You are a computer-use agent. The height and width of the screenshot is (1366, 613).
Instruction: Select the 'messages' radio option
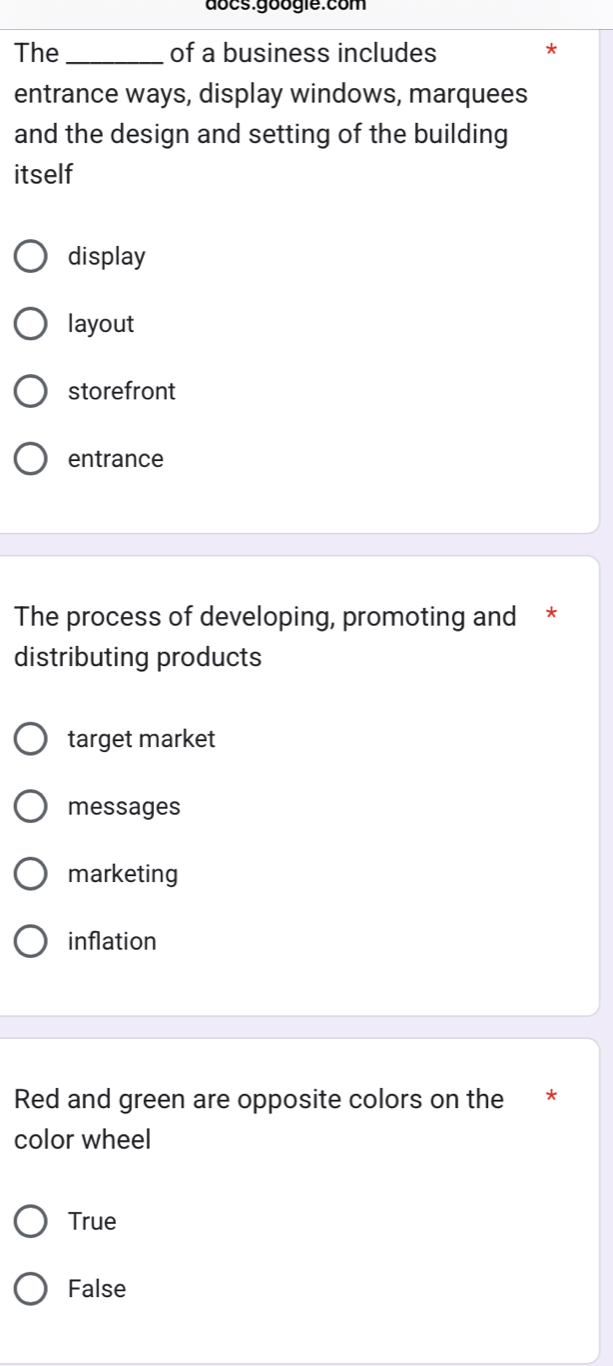[31, 806]
